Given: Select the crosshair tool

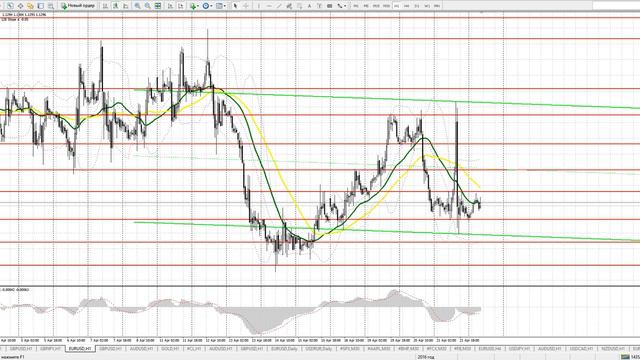Looking at the screenshot, I should click(x=246, y=6).
